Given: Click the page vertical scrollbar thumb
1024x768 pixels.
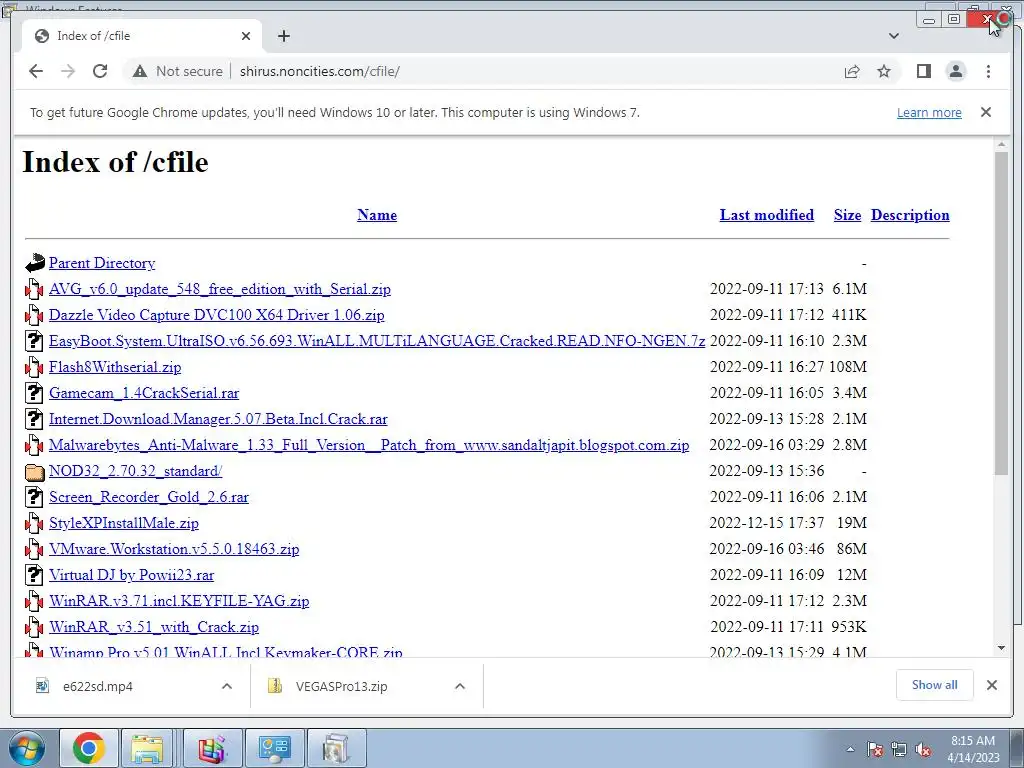Looking at the screenshot, I should coord(1001,313).
